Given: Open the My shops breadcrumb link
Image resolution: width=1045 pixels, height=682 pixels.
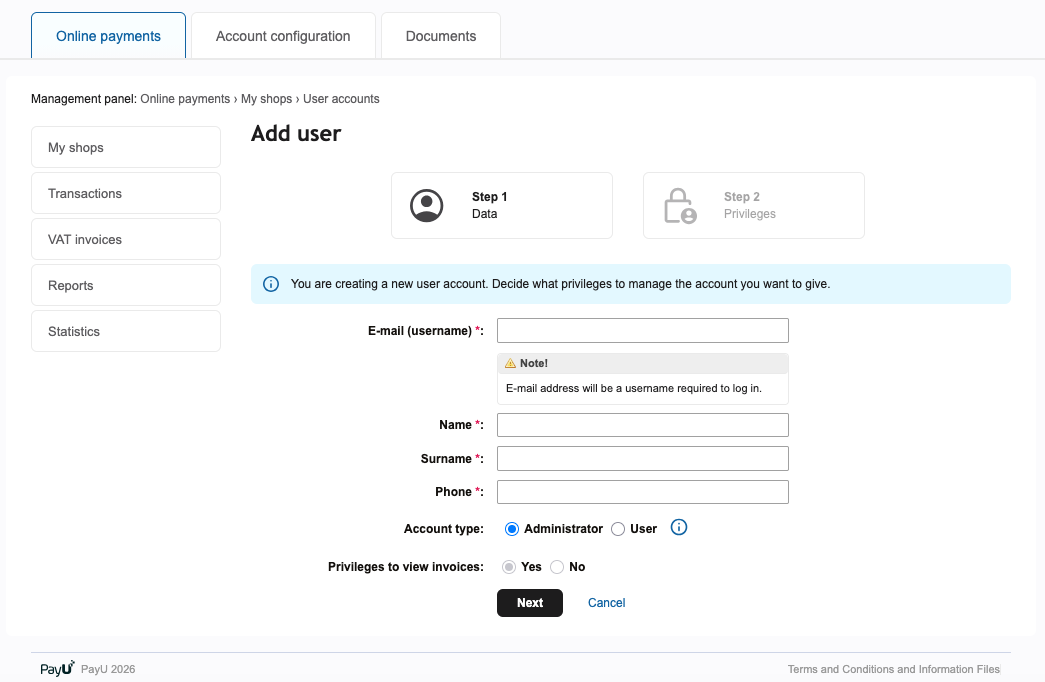Looking at the screenshot, I should tap(266, 99).
